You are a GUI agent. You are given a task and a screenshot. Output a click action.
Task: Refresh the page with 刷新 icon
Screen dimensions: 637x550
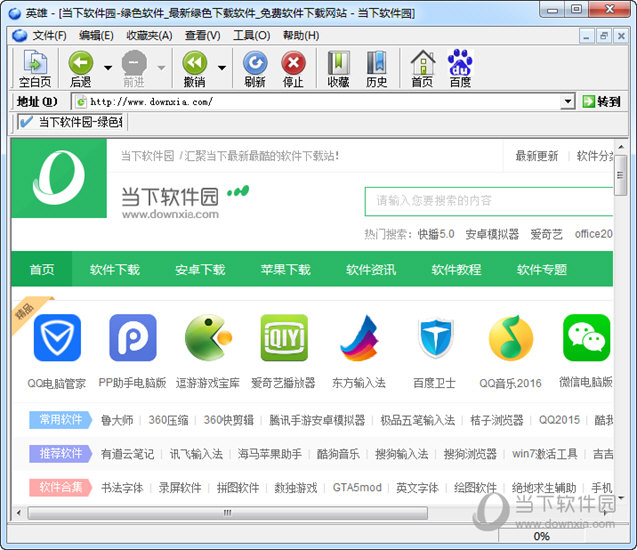(255, 68)
